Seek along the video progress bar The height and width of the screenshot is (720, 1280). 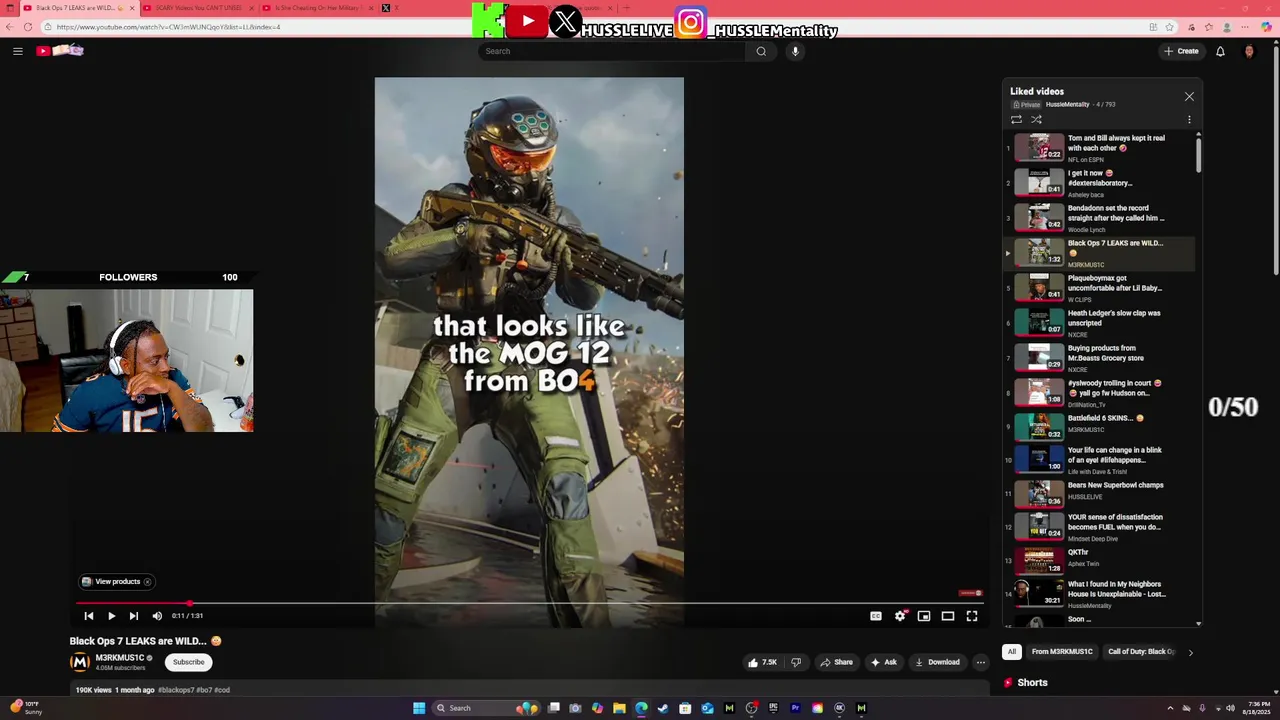click(529, 604)
